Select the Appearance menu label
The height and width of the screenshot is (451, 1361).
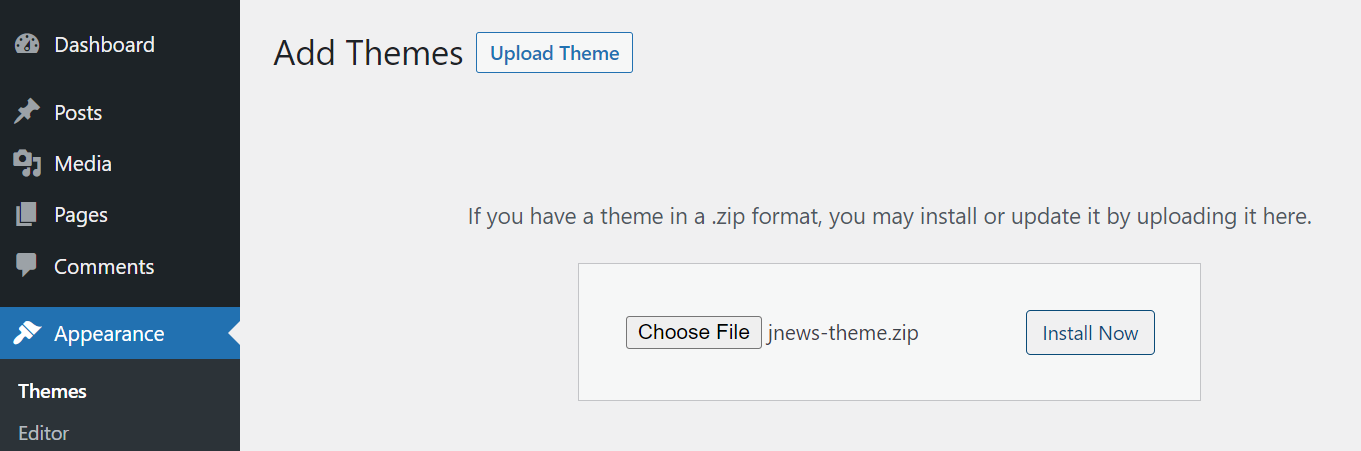point(109,334)
